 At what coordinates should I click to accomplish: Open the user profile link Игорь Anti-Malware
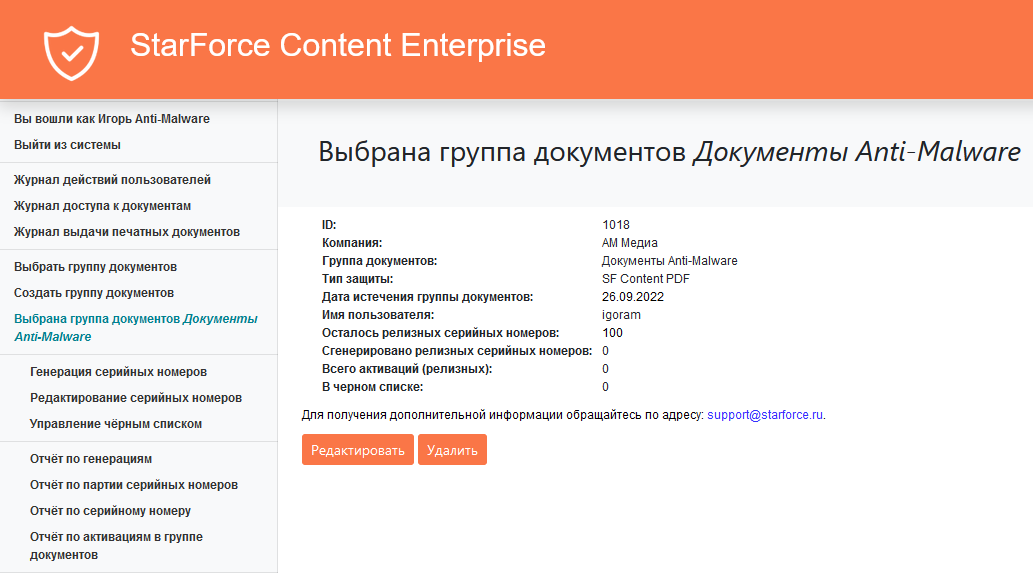pos(111,119)
